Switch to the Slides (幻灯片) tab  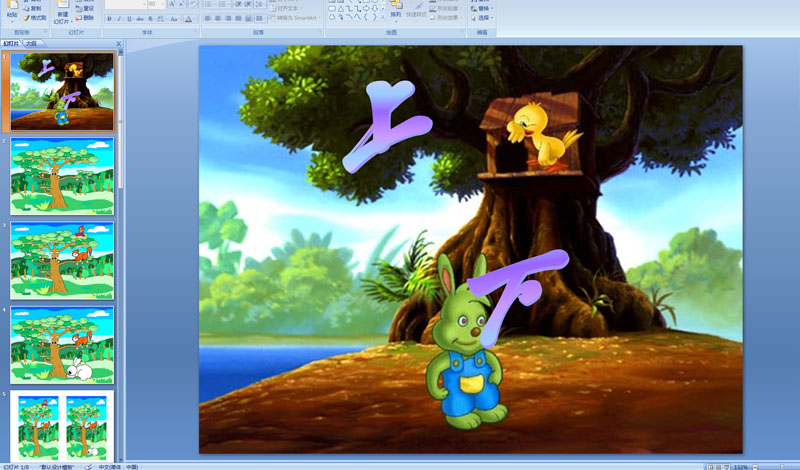coord(10,44)
